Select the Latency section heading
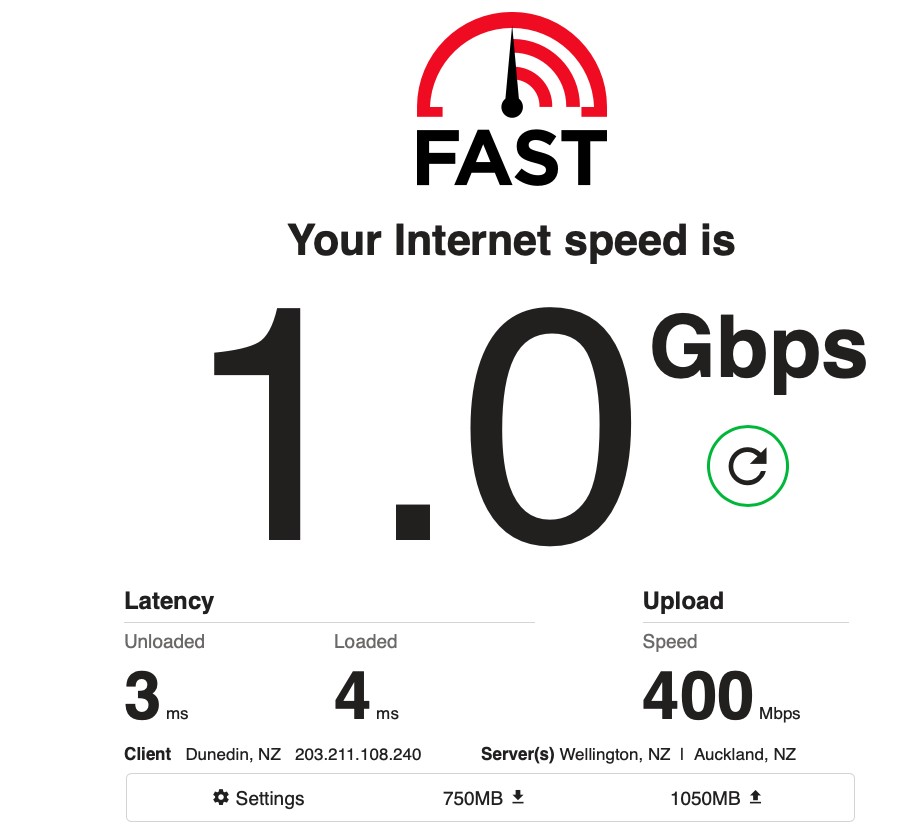The image size is (924, 837). click(x=169, y=601)
